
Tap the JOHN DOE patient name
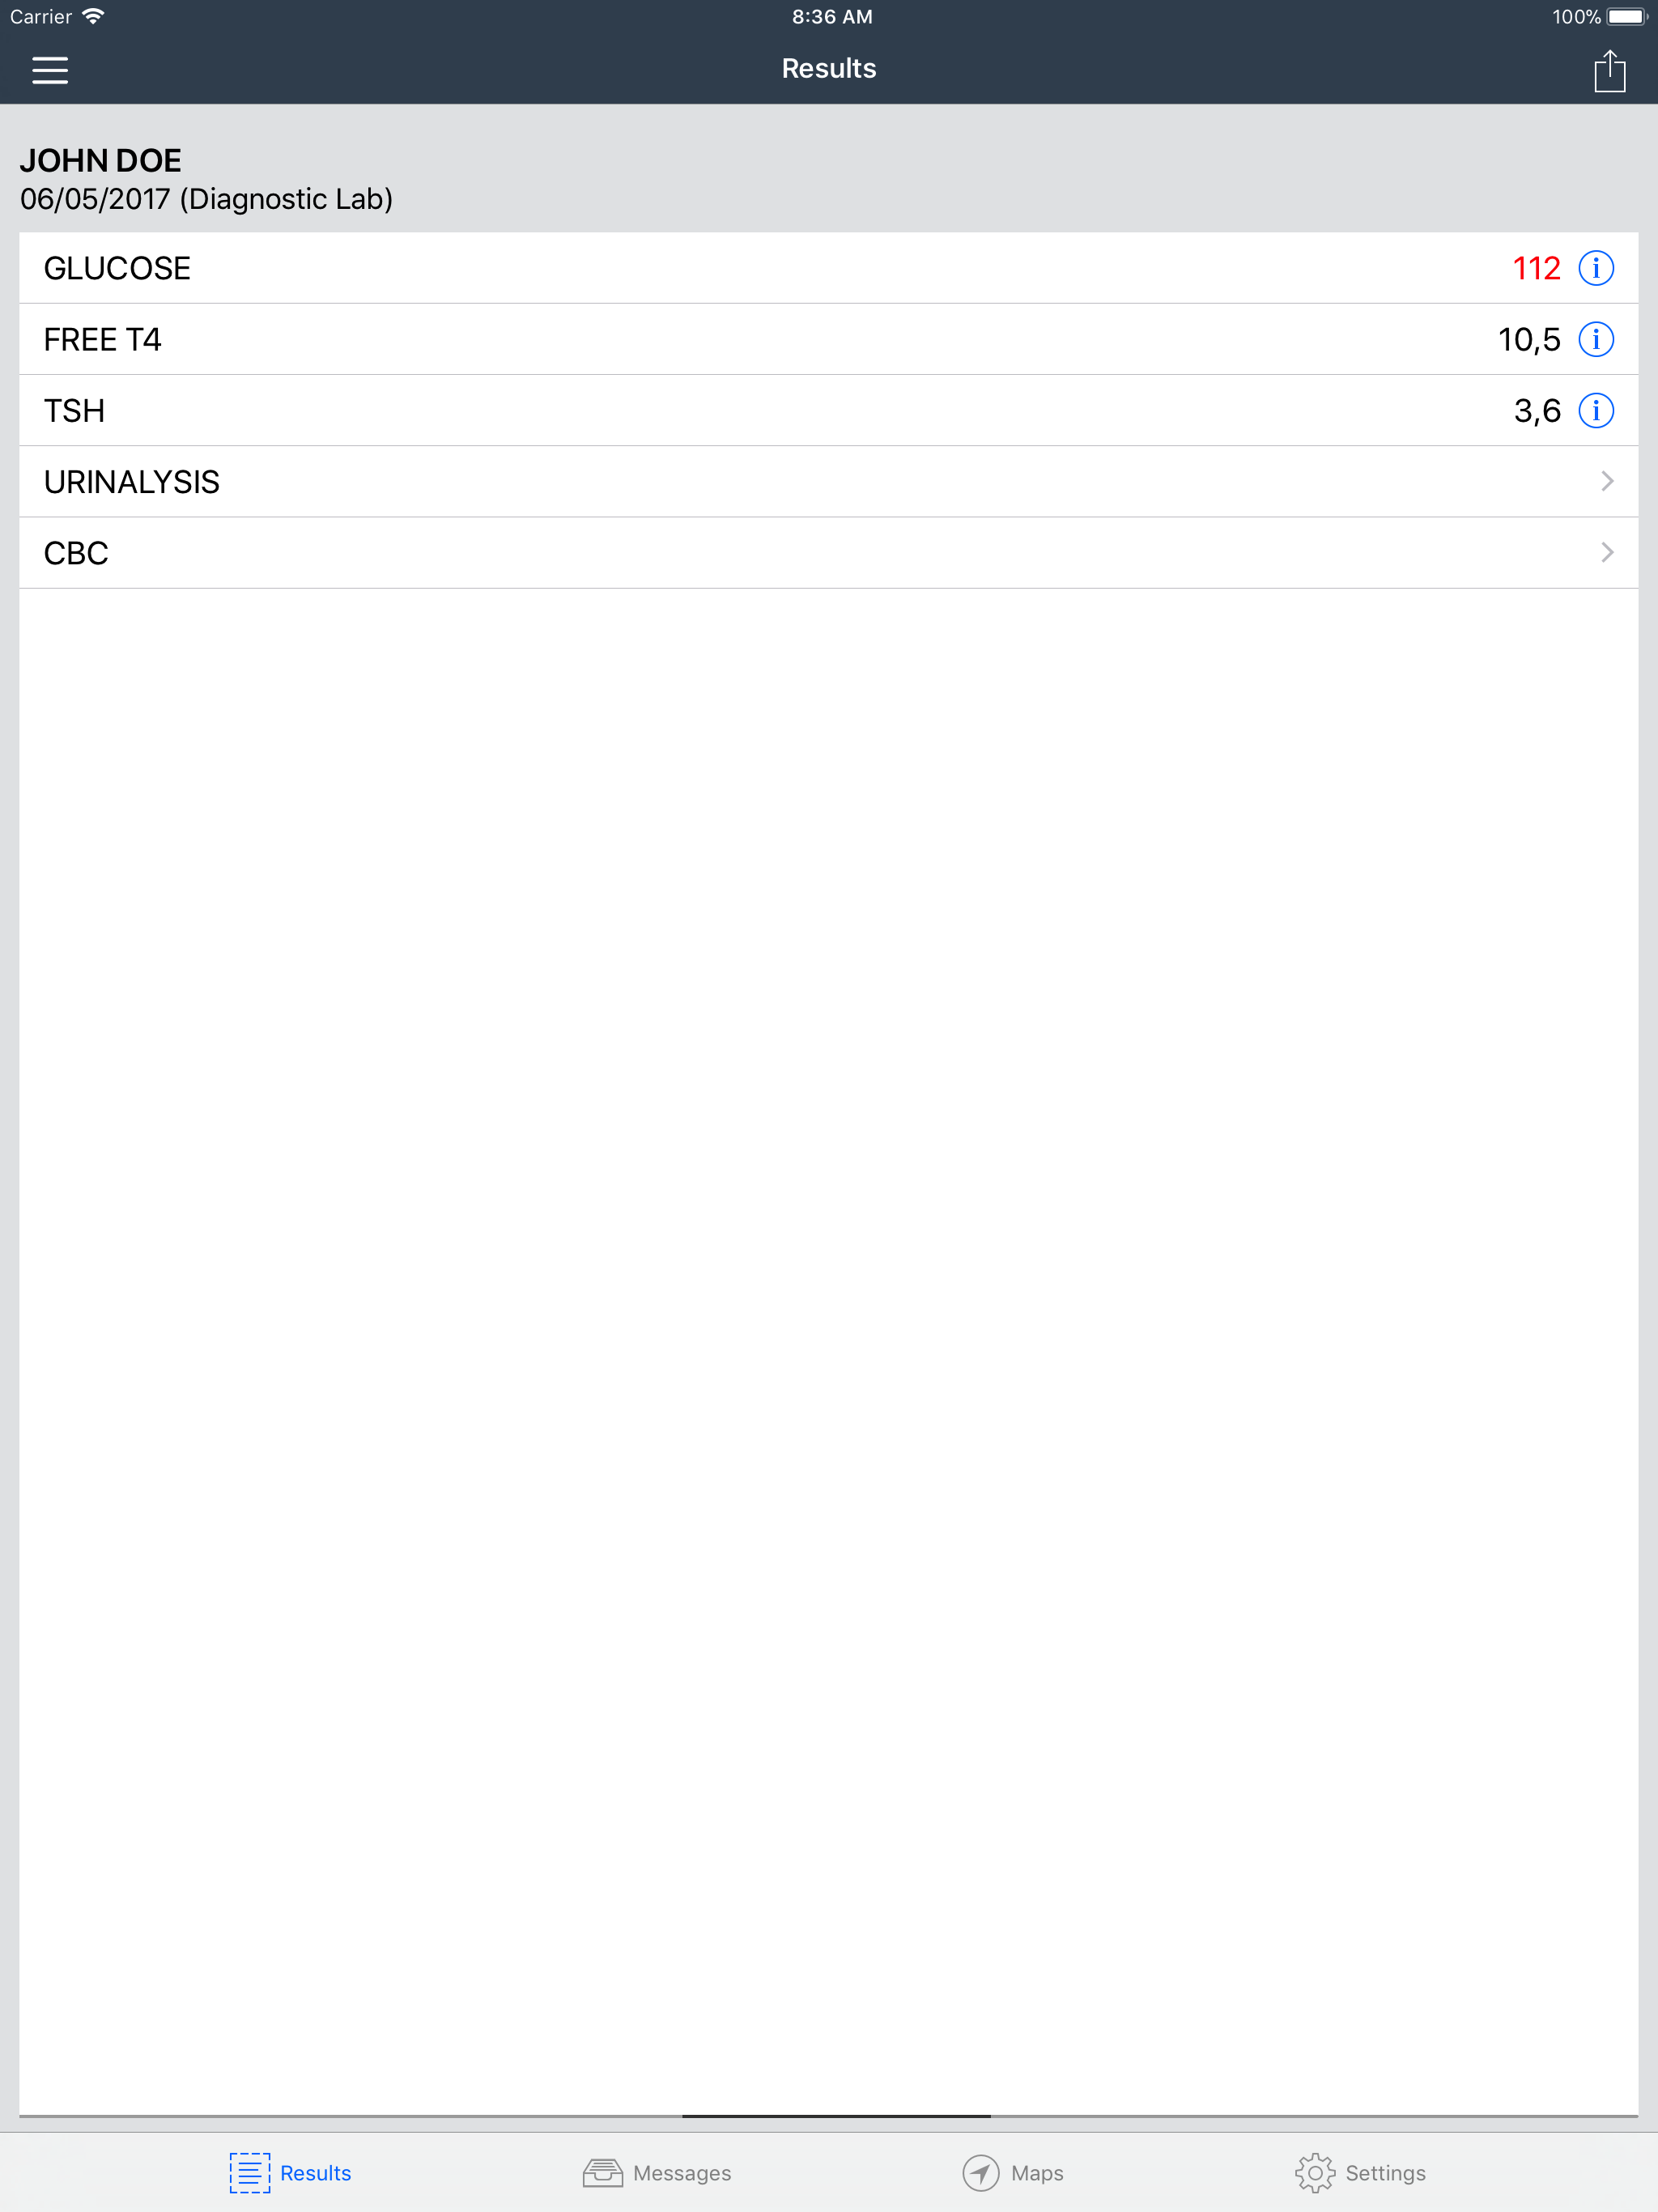pyautogui.click(x=100, y=160)
